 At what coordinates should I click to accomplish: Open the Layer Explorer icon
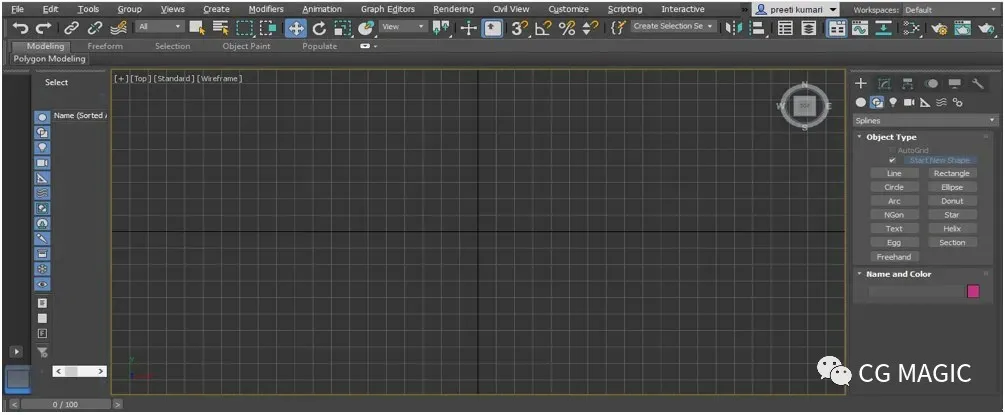[810, 28]
